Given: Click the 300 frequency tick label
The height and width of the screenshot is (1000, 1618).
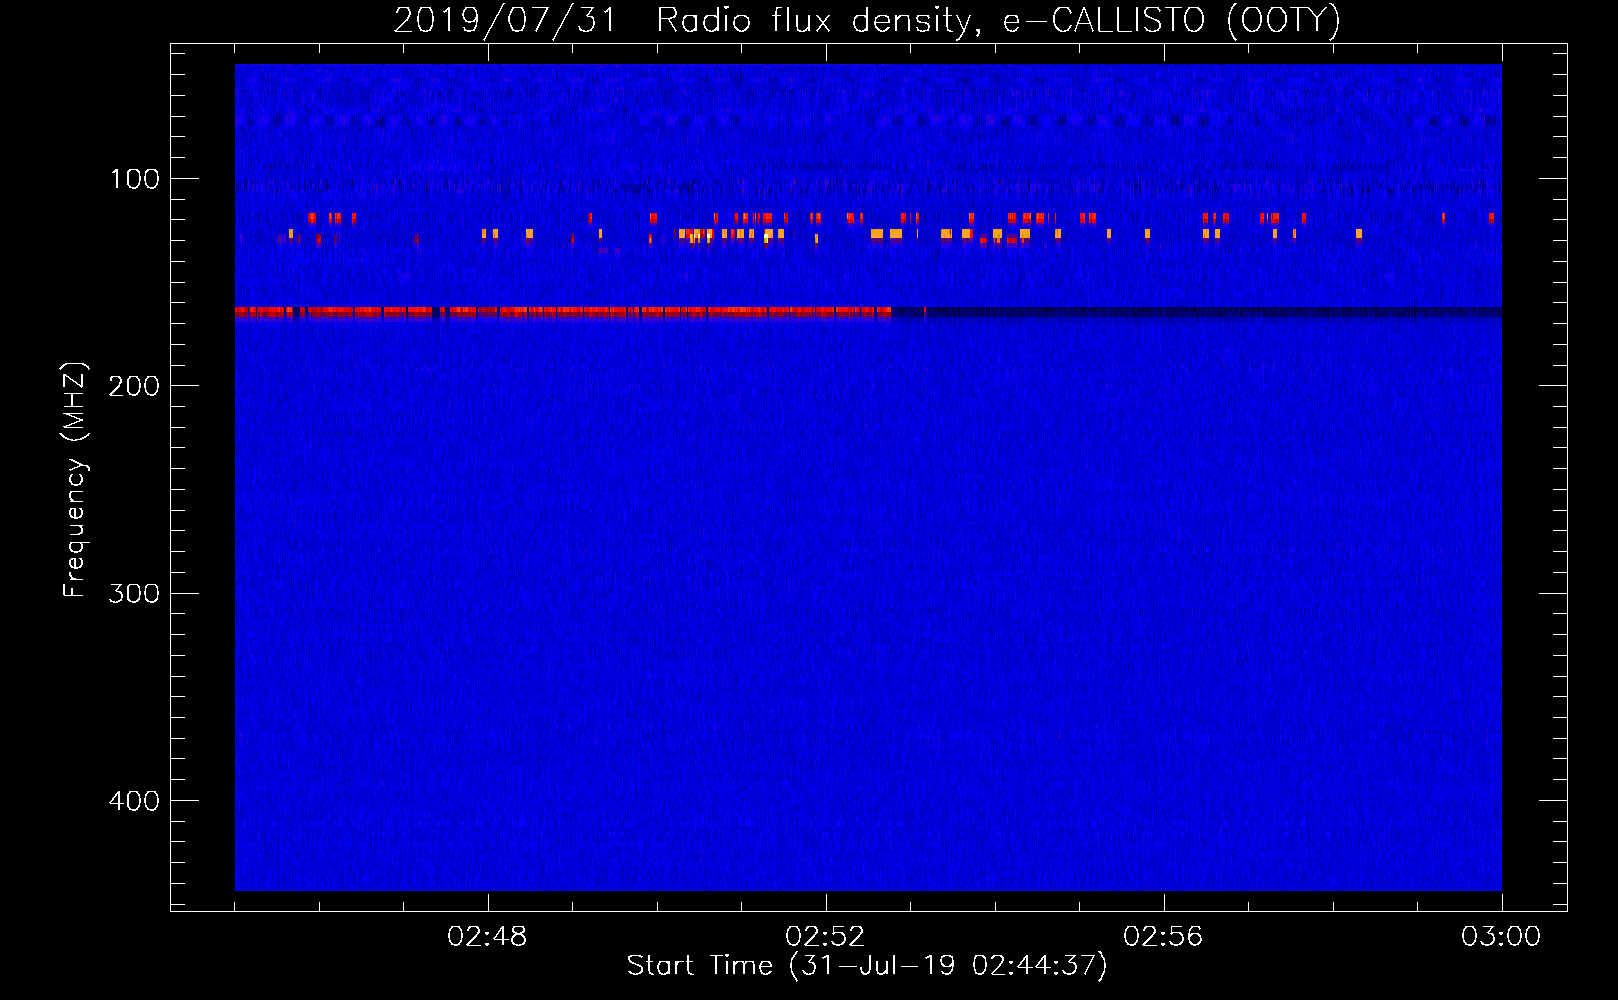Looking at the screenshot, I should coord(134,593).
